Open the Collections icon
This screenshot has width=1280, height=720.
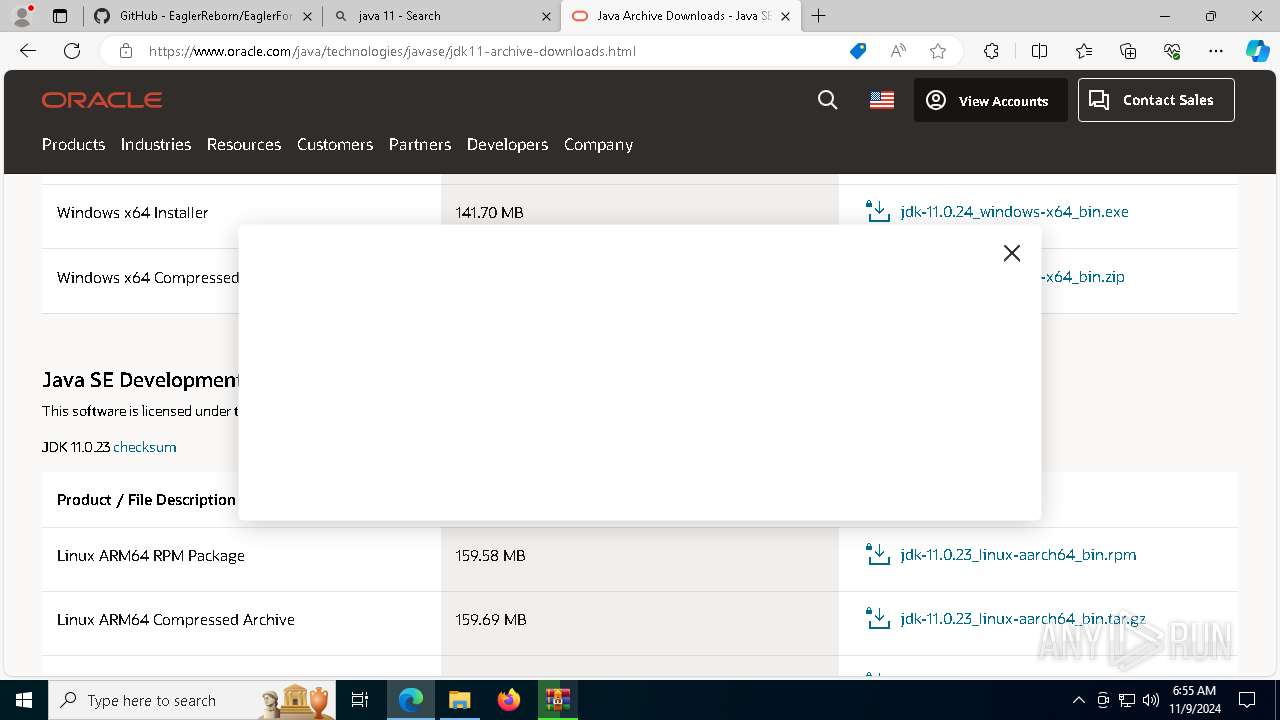tap(1128, 51)
